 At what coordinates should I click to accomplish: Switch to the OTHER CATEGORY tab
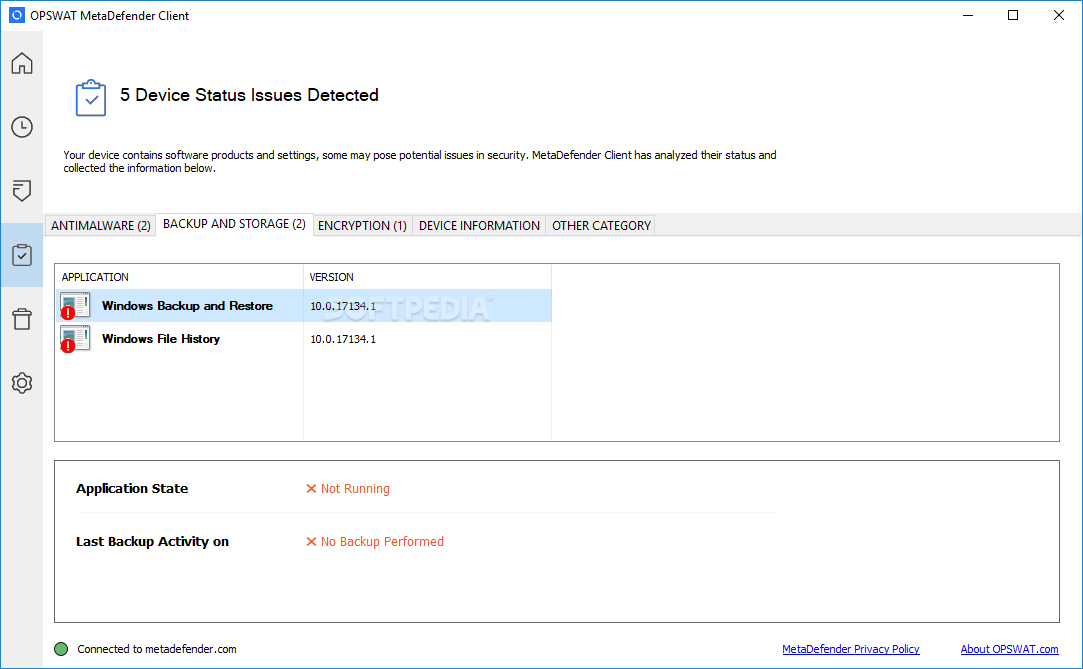pyautogui.click(x=601, y=226)
